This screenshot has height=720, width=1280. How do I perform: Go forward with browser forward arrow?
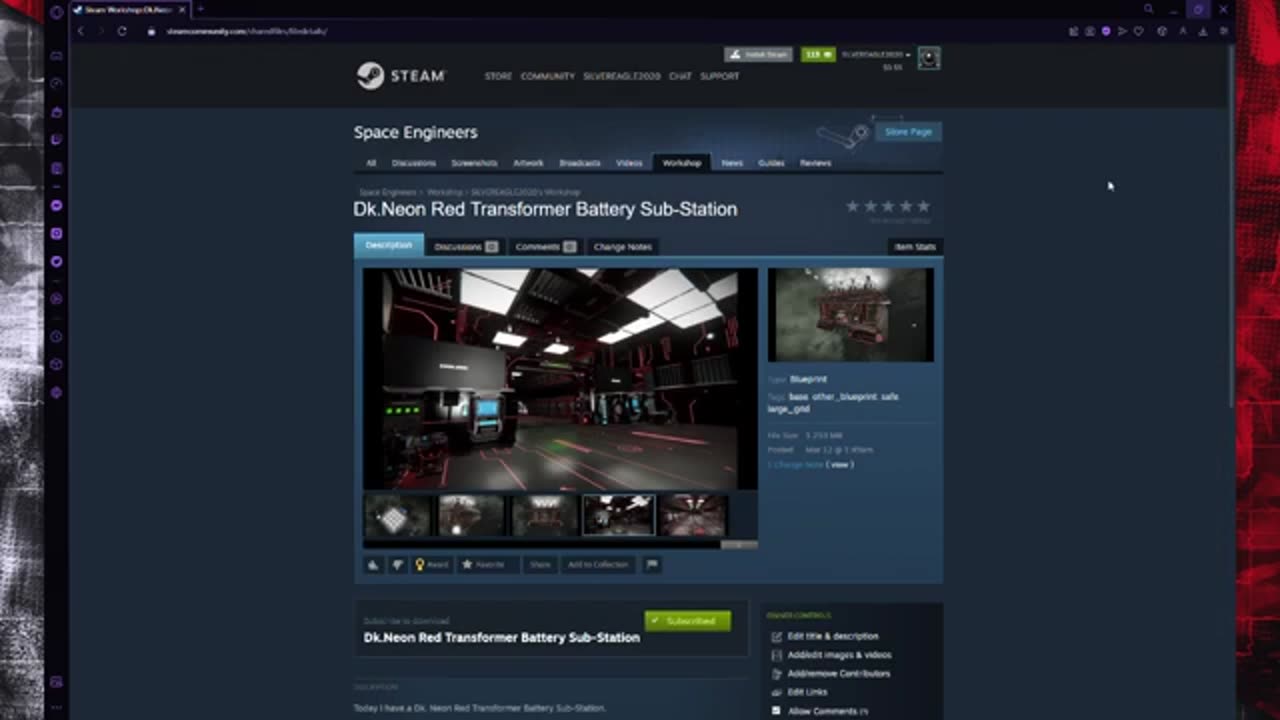point(101,31)
